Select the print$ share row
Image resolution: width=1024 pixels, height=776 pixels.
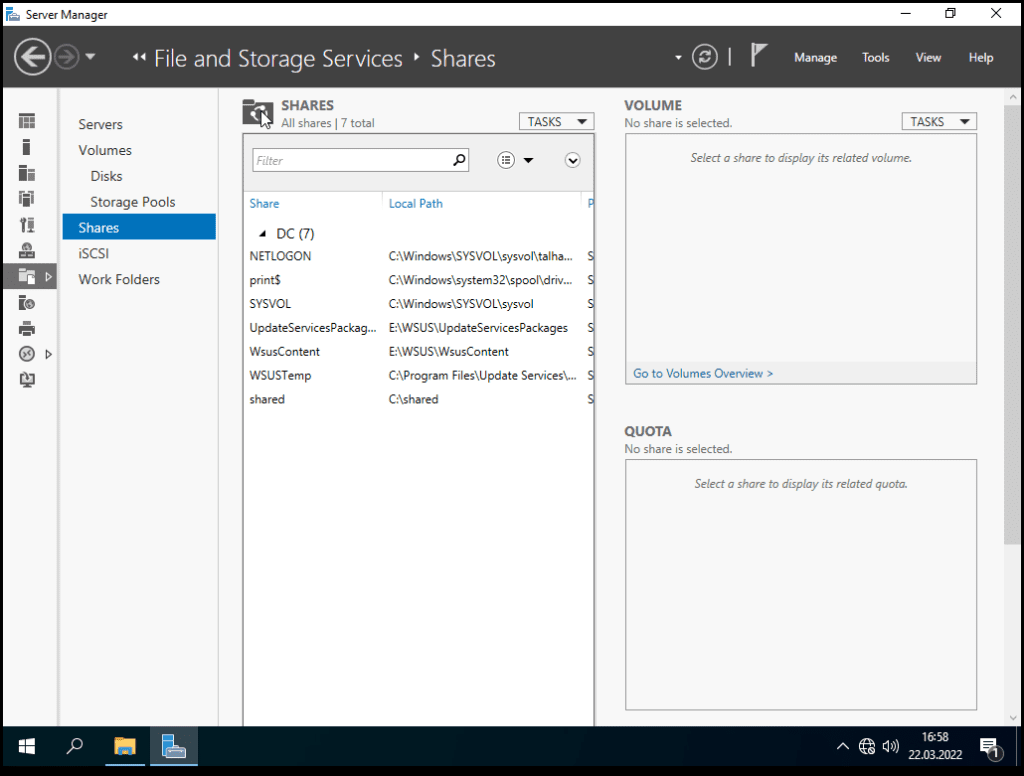(418, 280)
